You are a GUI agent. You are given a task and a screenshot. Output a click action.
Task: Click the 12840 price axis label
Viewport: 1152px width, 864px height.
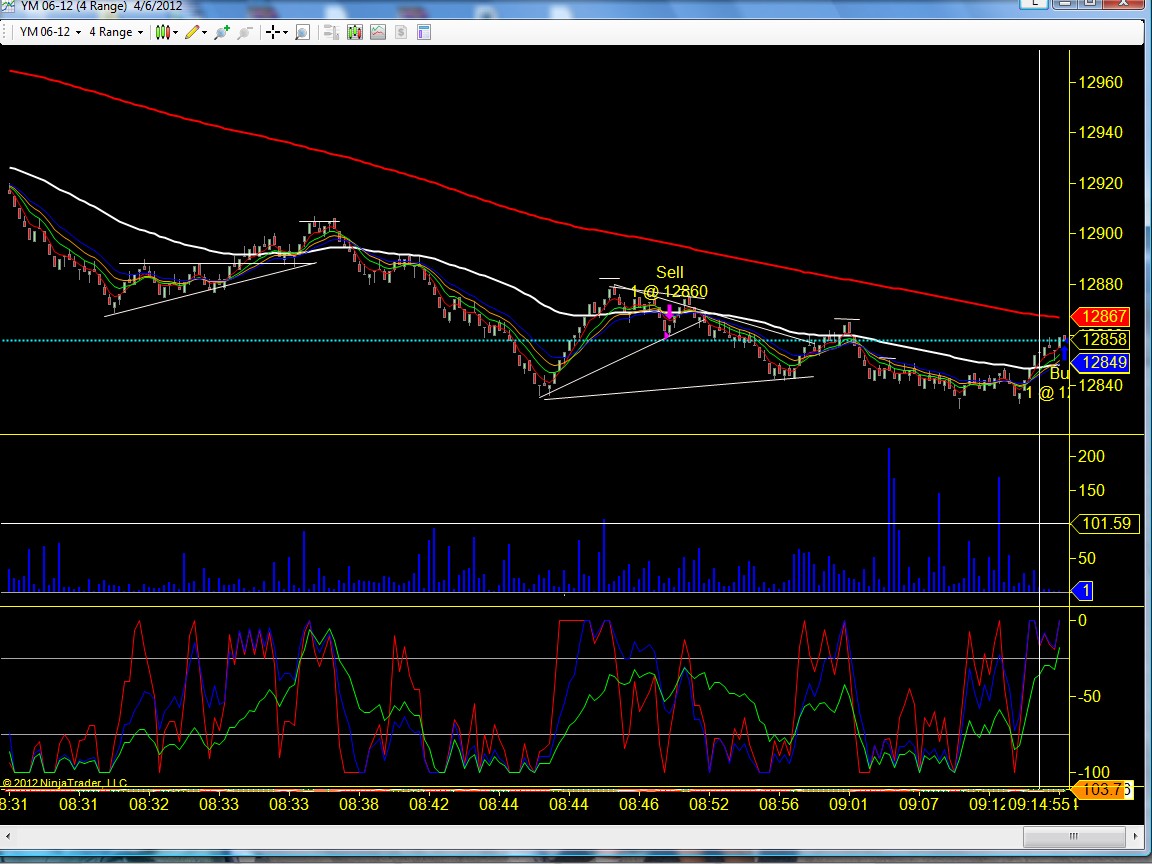click(1100, 385)
